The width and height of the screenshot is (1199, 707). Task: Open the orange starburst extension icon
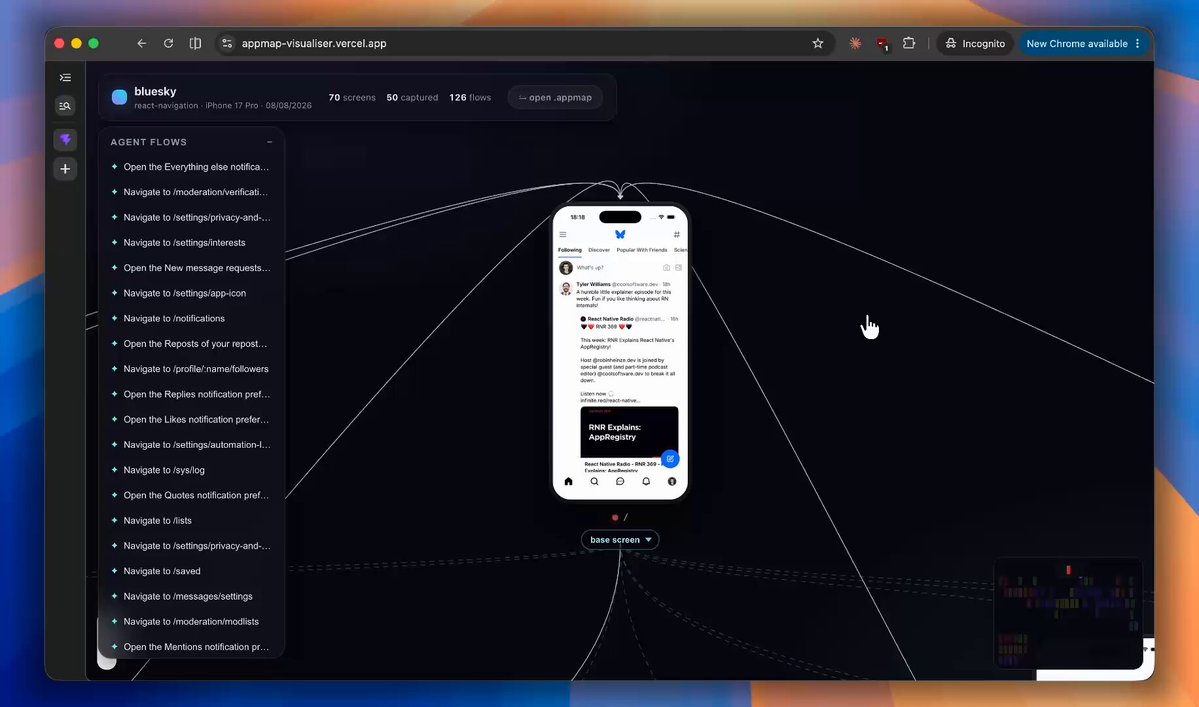coord(855,44)
